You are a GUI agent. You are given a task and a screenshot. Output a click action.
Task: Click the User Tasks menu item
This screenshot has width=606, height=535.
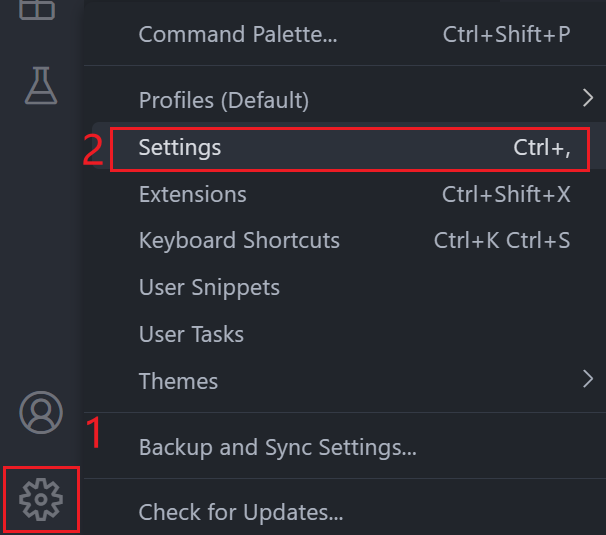pyautogui.click(x=191, y=334)
